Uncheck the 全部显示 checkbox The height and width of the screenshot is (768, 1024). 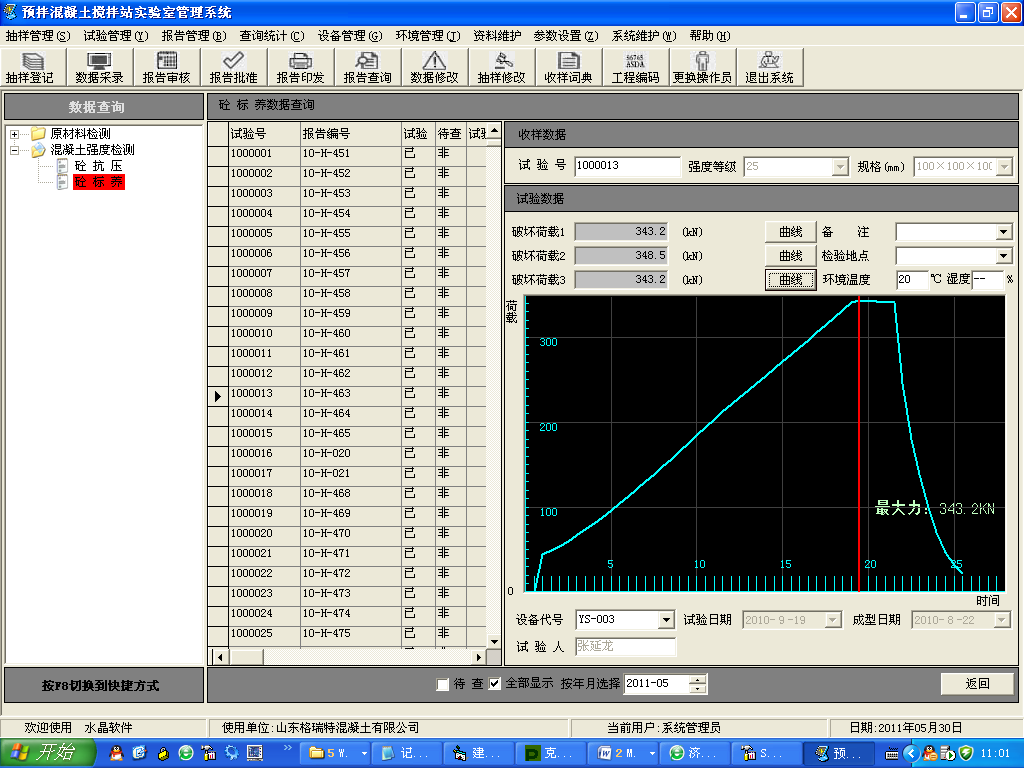495,685
